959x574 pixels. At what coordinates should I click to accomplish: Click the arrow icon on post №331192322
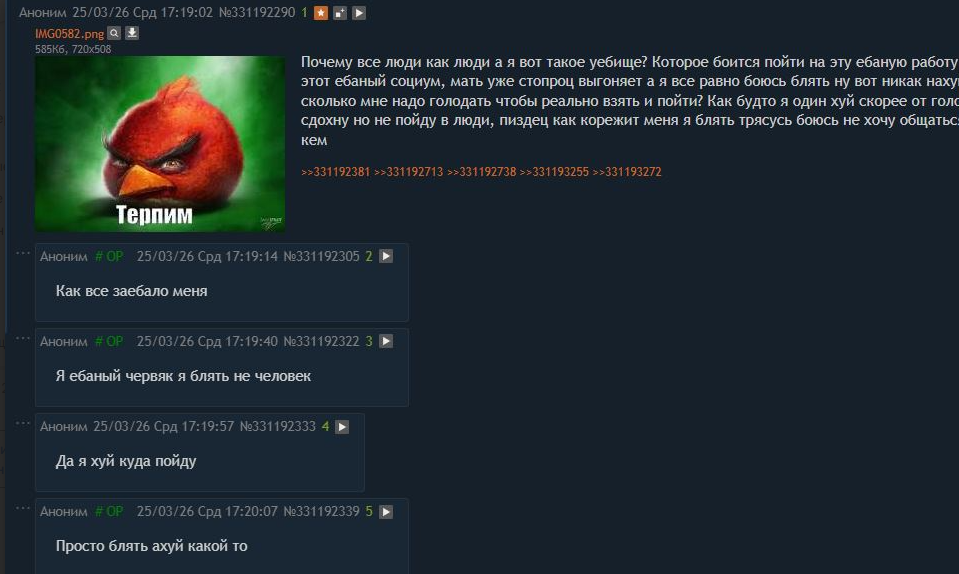tap(386, 341)
